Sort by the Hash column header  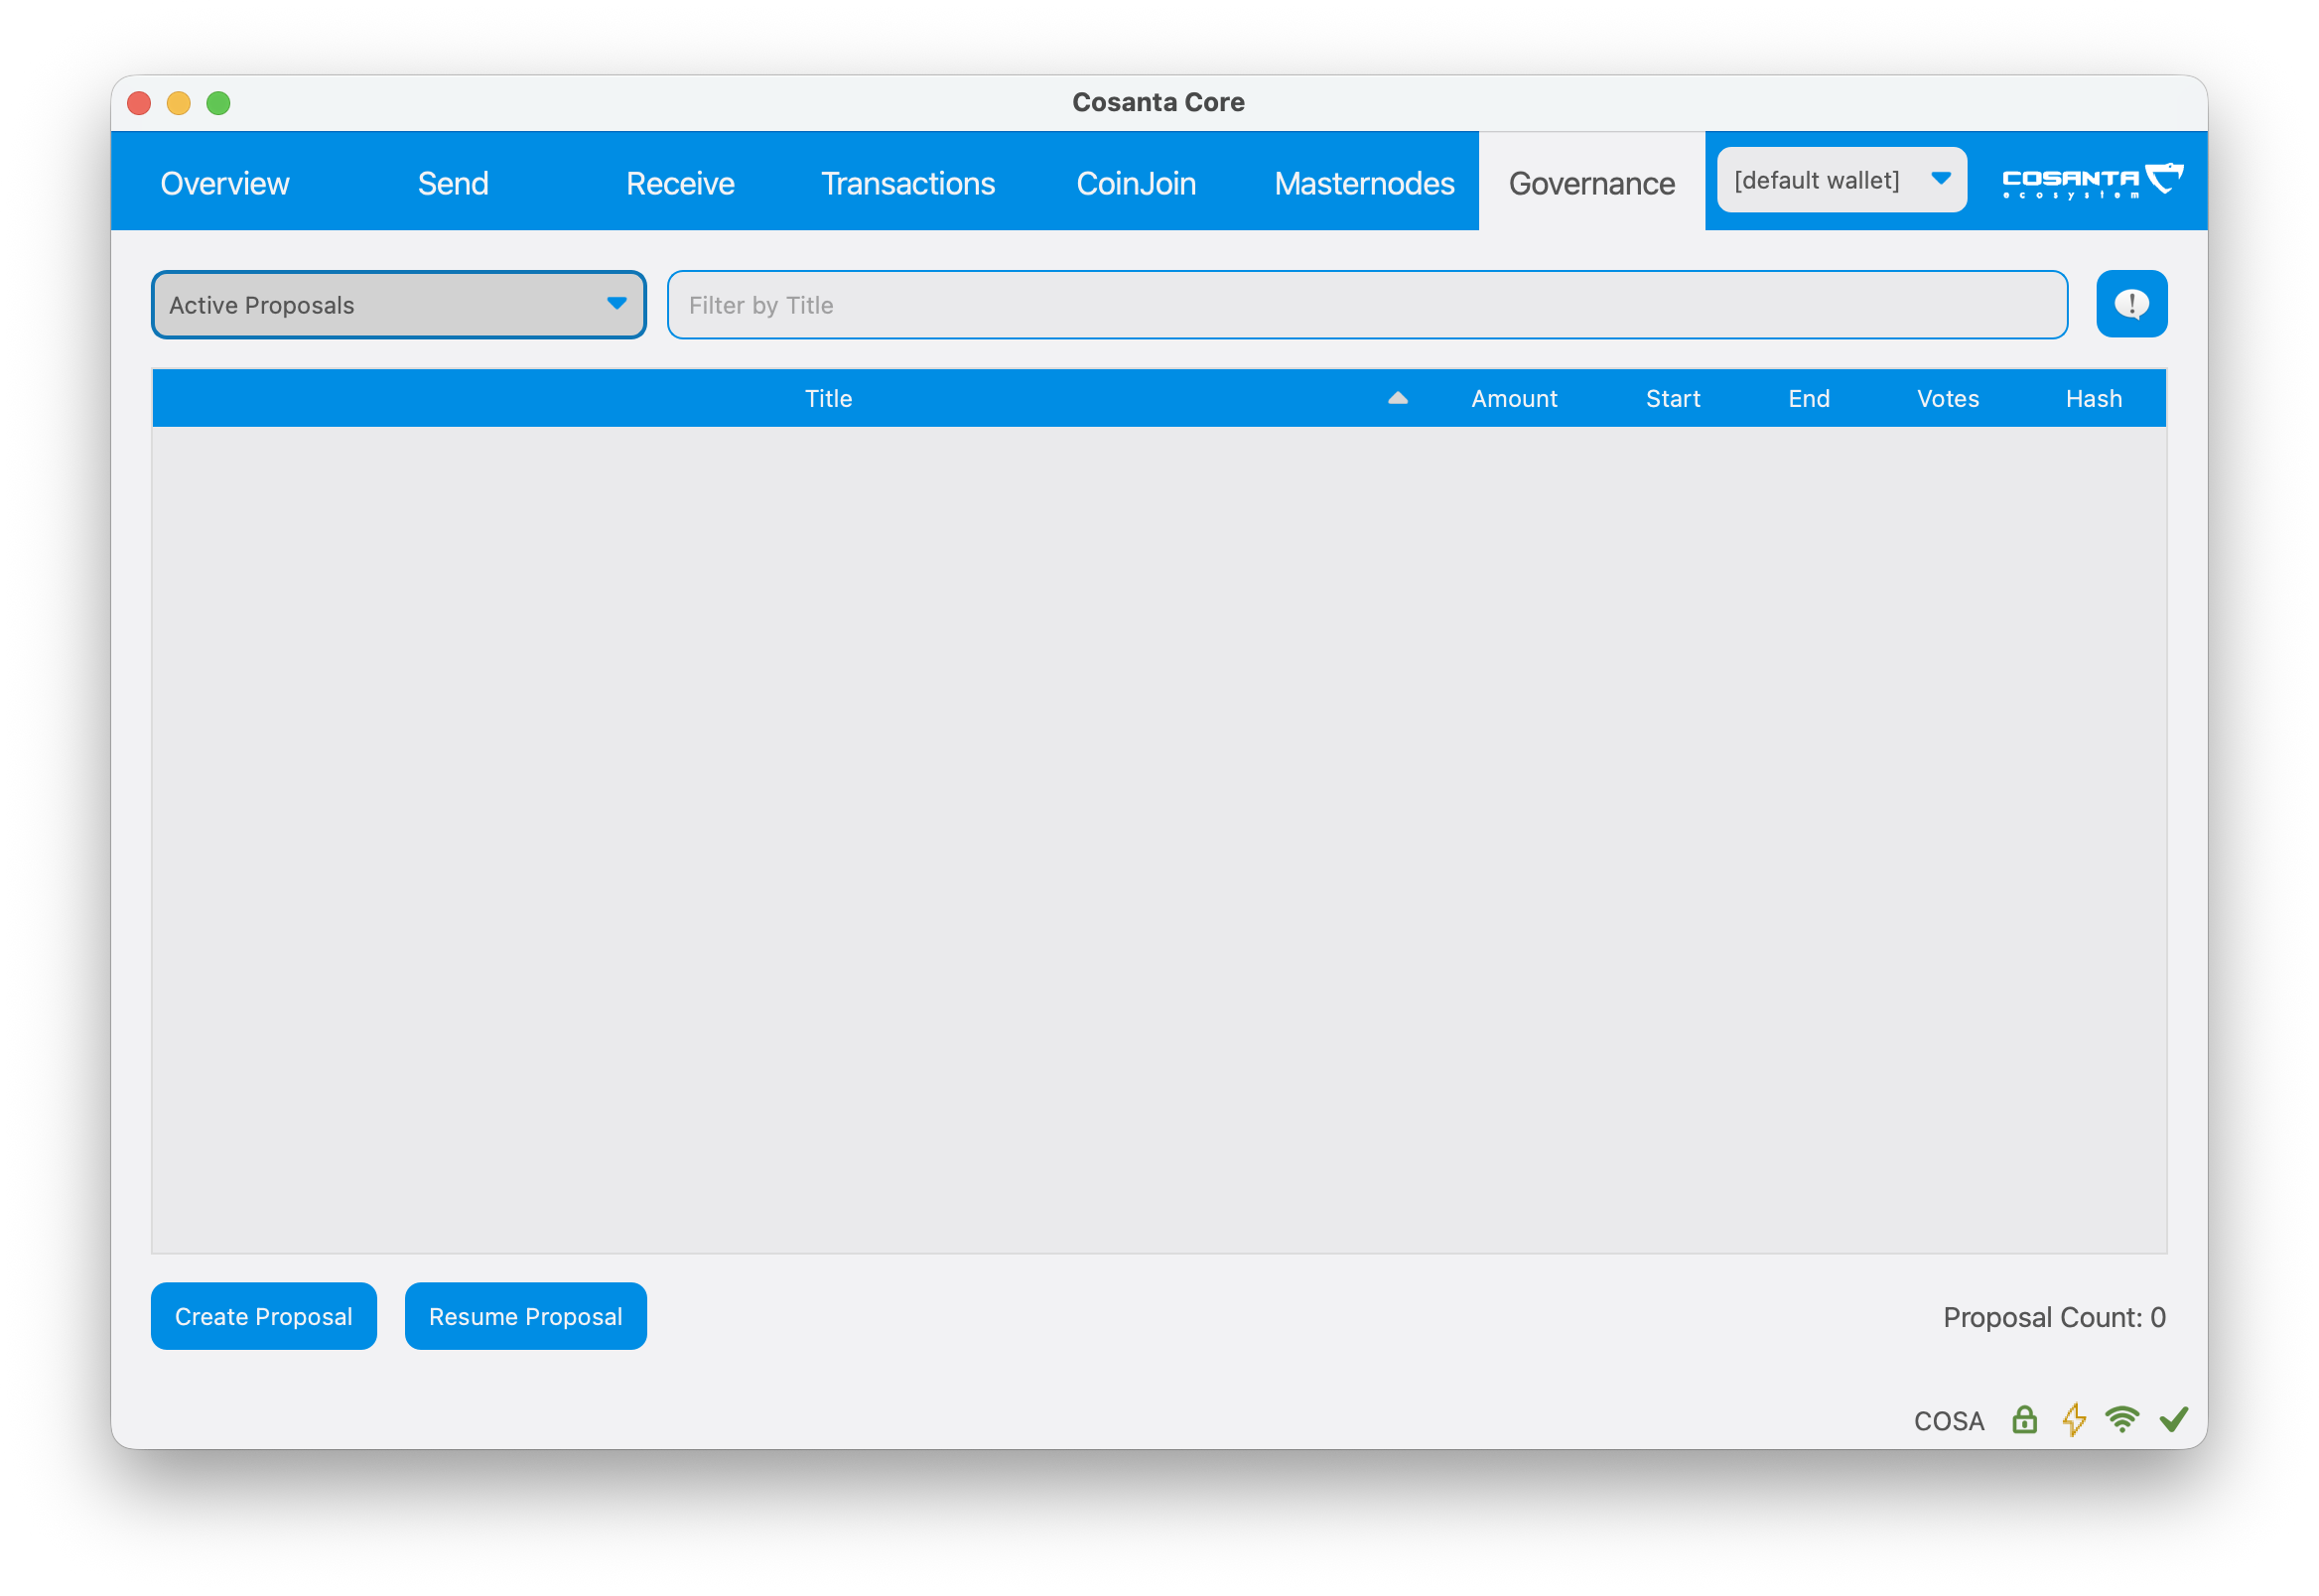(2094, 399)
